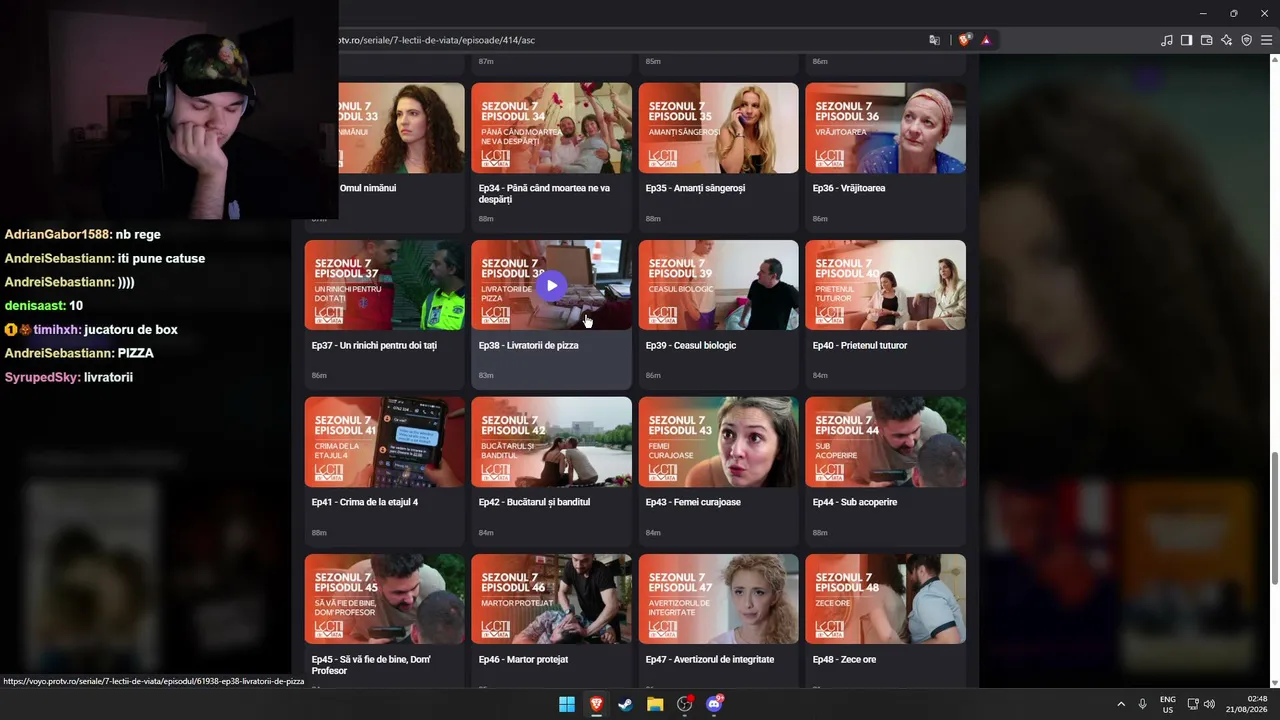Click title text 'Ep46 - Martor protejat'

coord(523,659)
